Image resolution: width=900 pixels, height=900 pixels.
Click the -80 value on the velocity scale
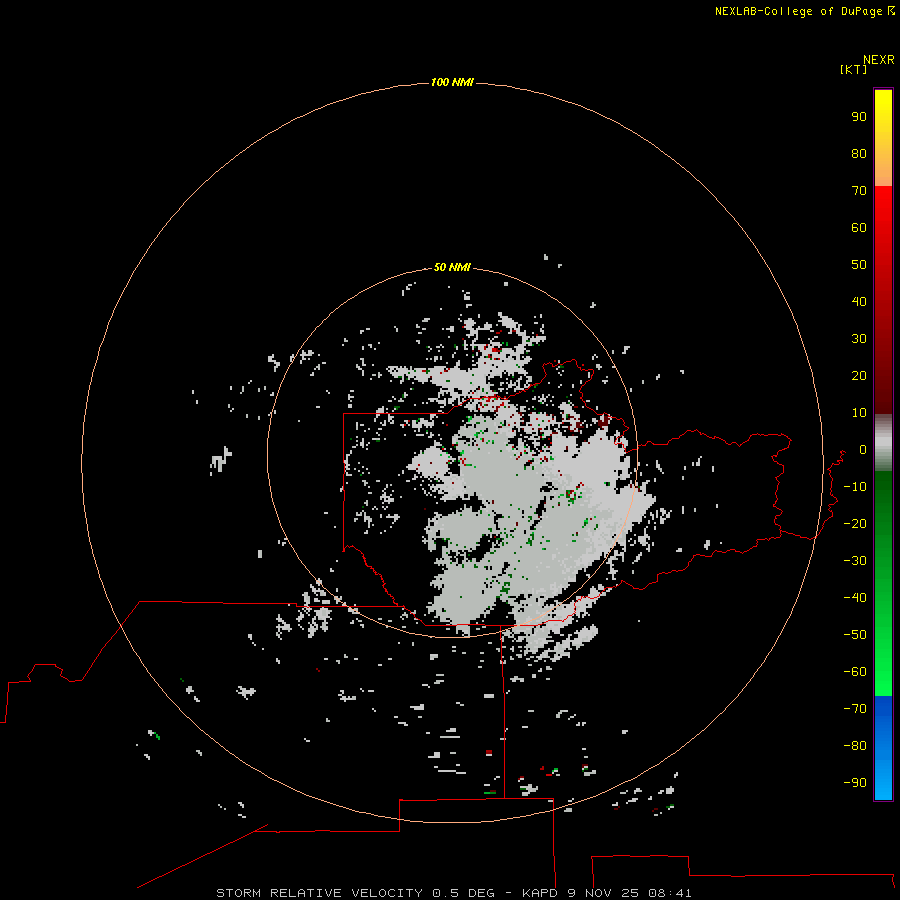click(855, 746)
